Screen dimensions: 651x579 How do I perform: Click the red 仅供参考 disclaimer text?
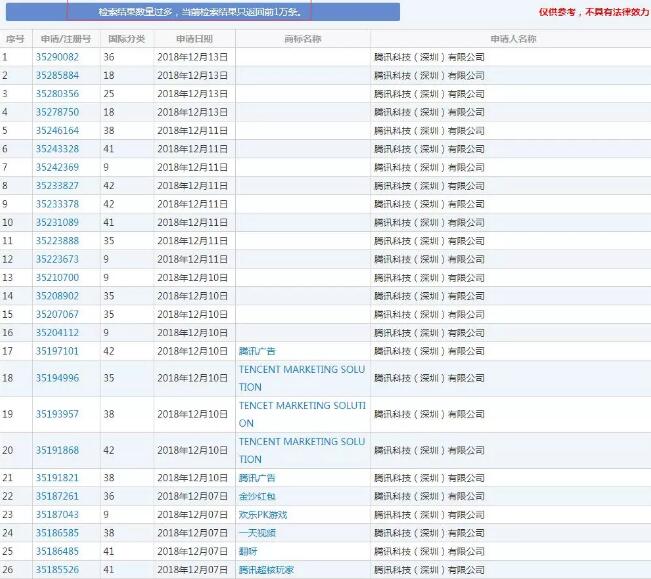[594, 12]
